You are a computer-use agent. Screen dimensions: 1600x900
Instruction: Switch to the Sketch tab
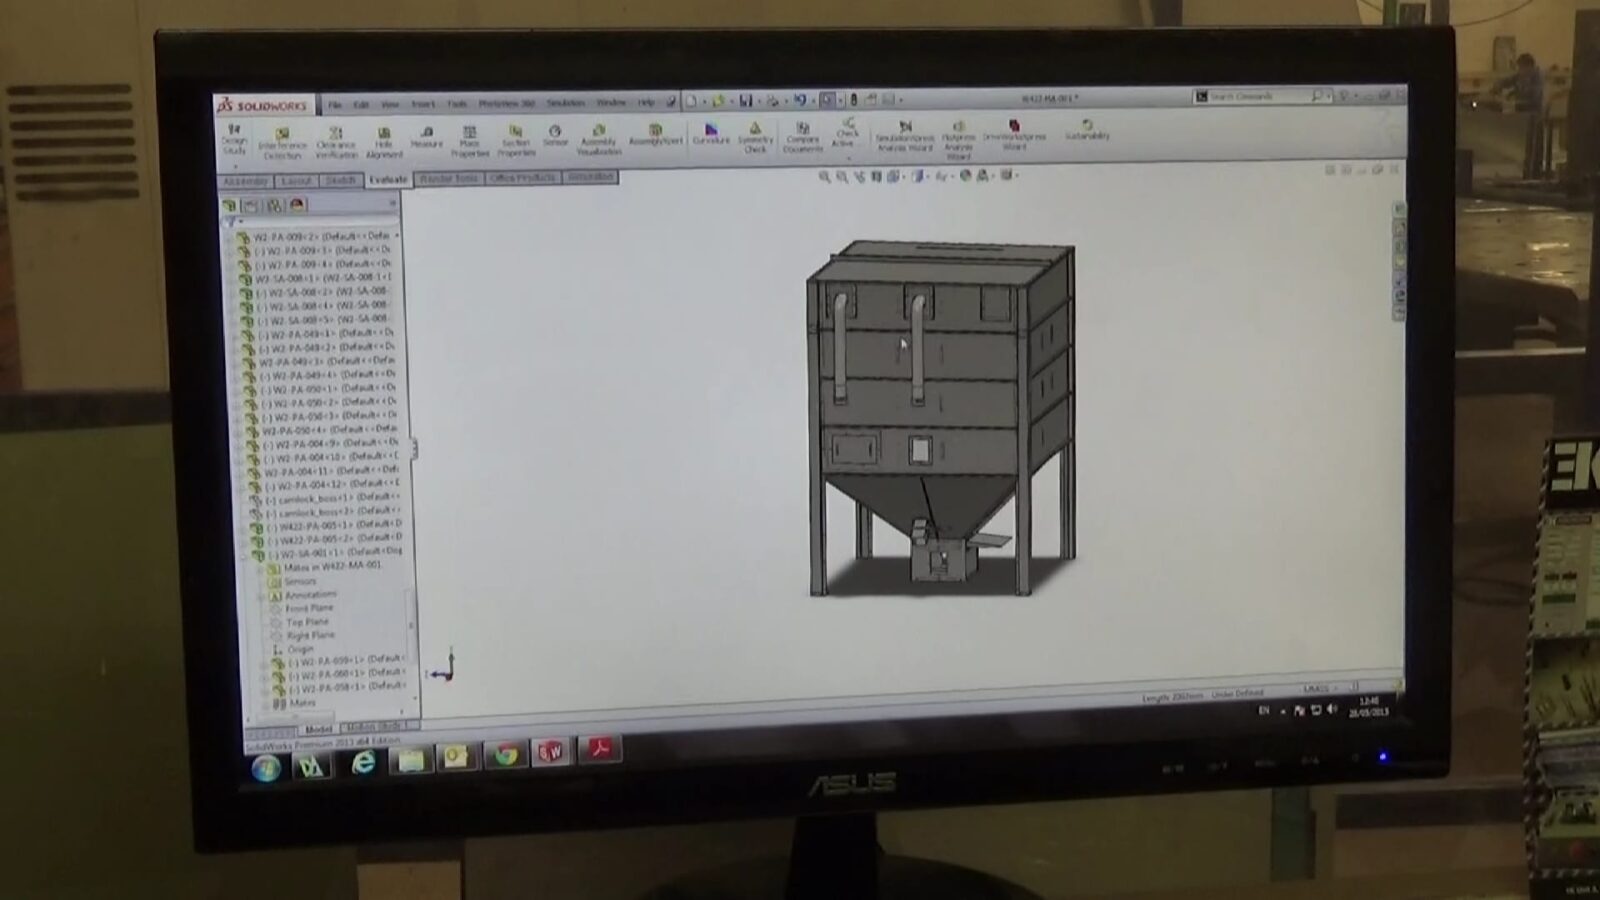pyautogui.click(x=341, y=180)
